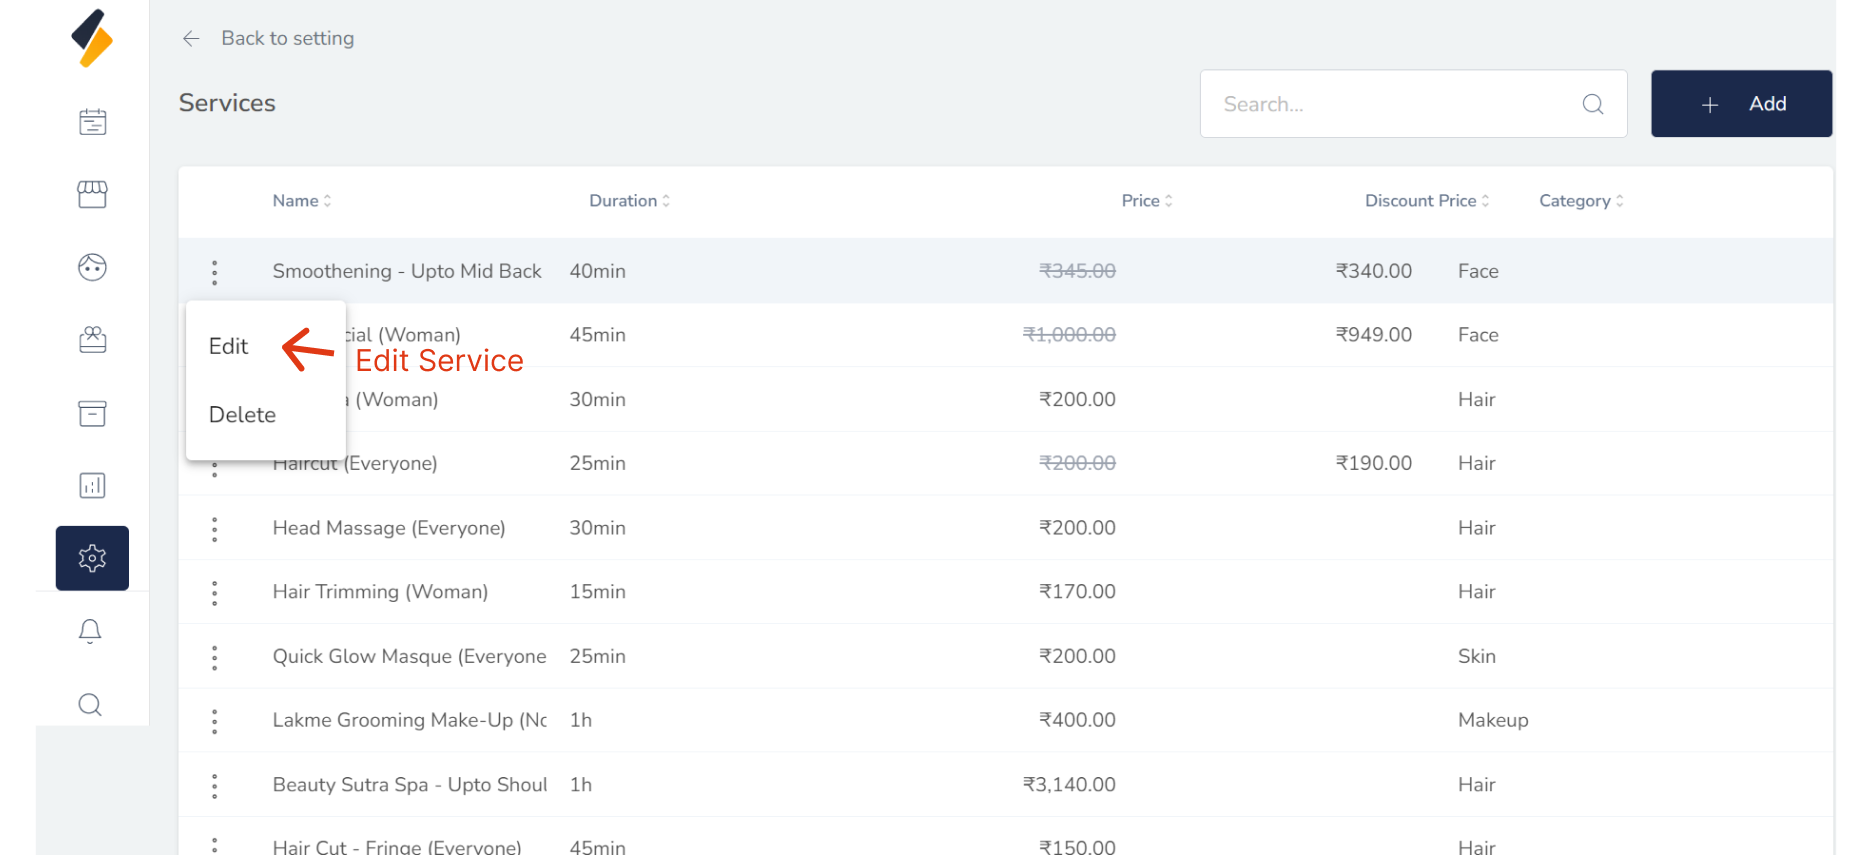Open the calendar icon in sidebar

click(92, 122)
